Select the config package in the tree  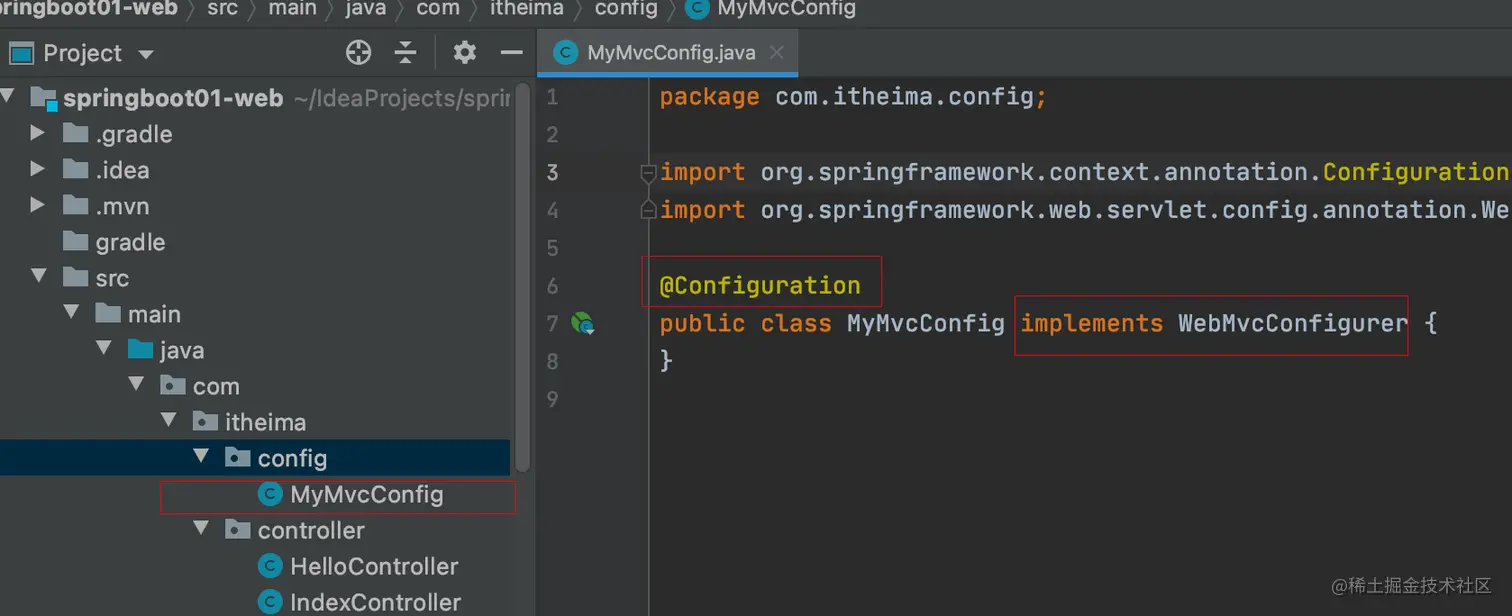(x=292, y=458)
